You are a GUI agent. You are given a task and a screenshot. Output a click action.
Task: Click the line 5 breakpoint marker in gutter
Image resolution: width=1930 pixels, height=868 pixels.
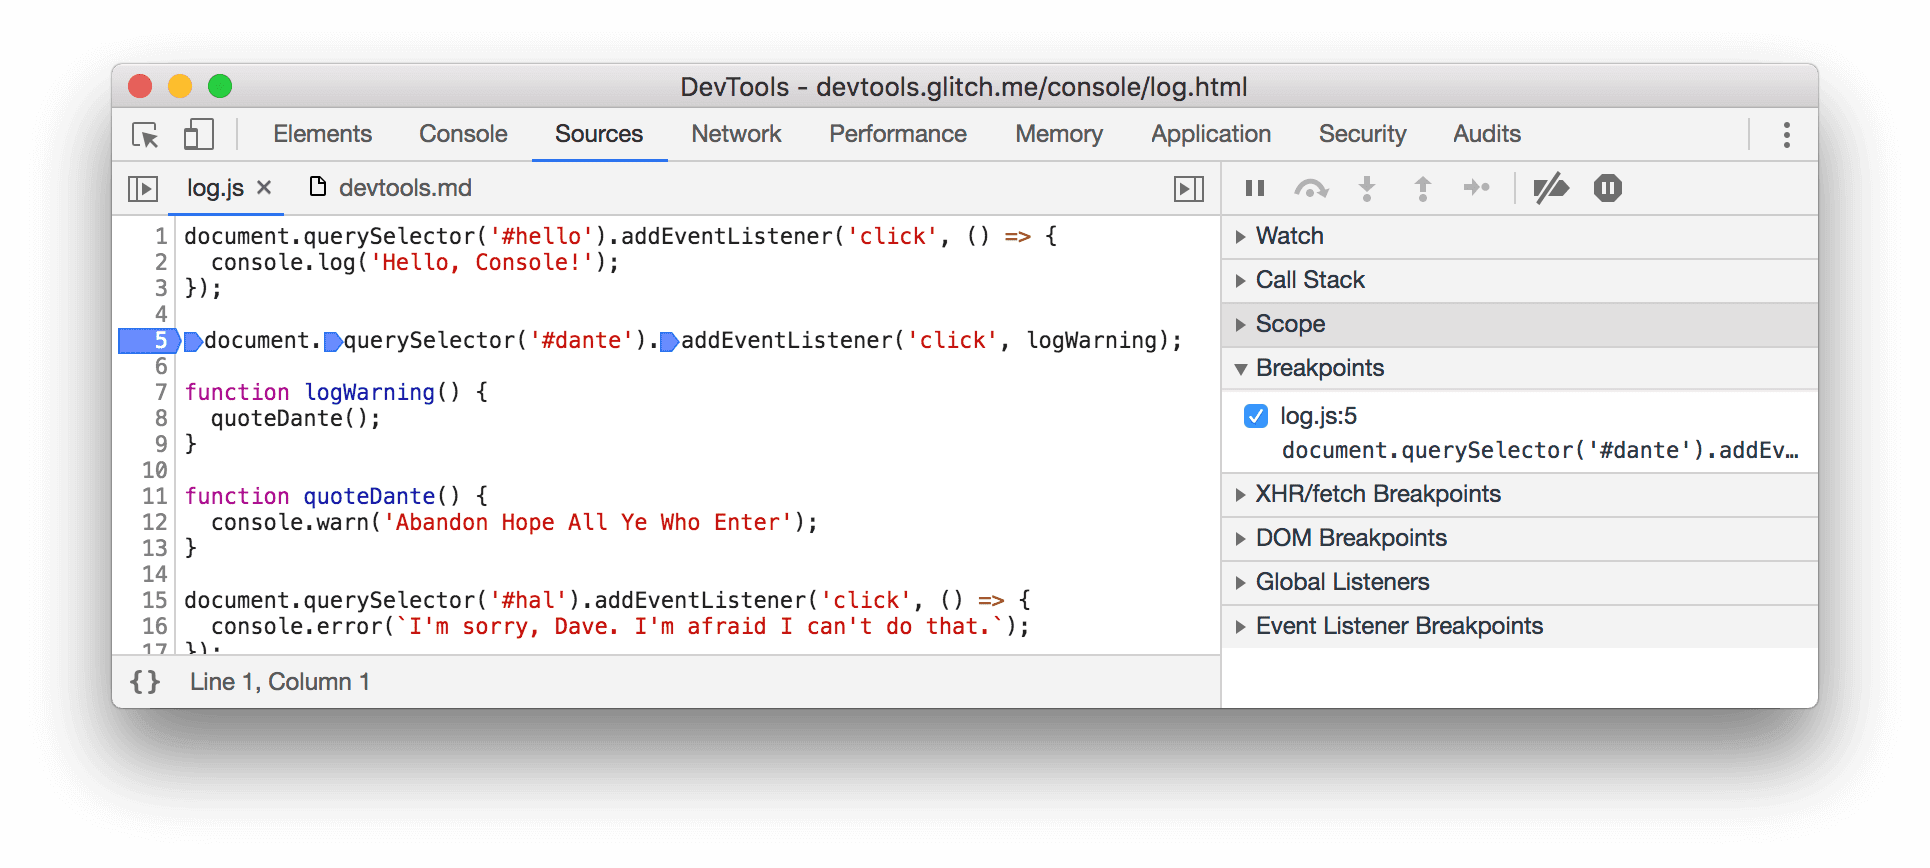click(148, 341)
